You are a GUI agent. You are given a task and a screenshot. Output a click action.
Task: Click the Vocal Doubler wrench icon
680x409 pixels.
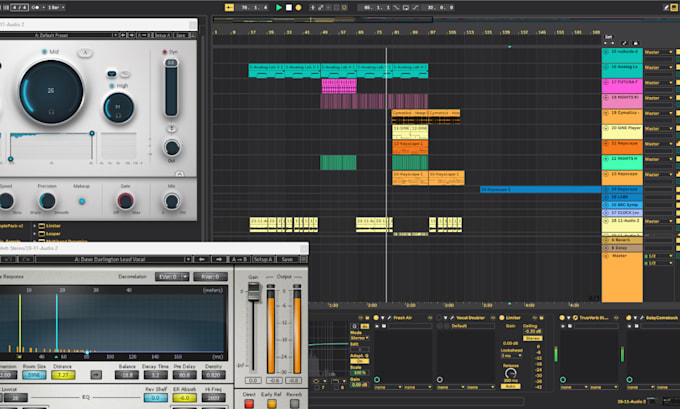pos(452,318)
